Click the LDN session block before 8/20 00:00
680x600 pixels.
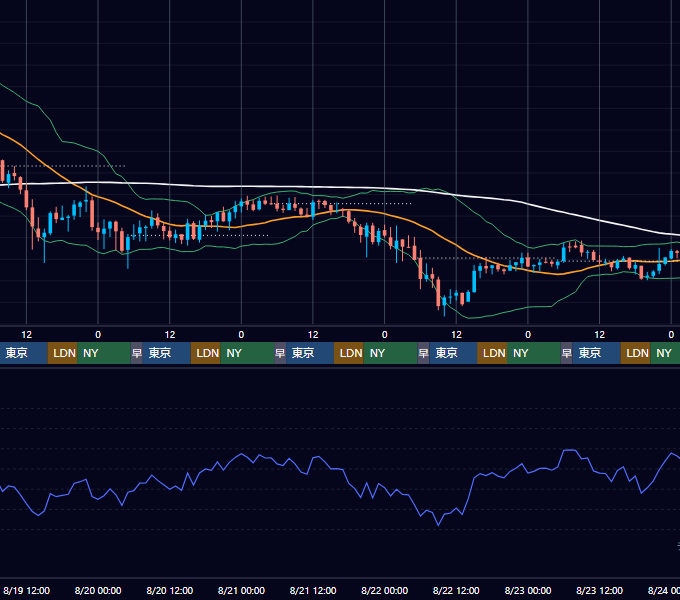[62, 353]
